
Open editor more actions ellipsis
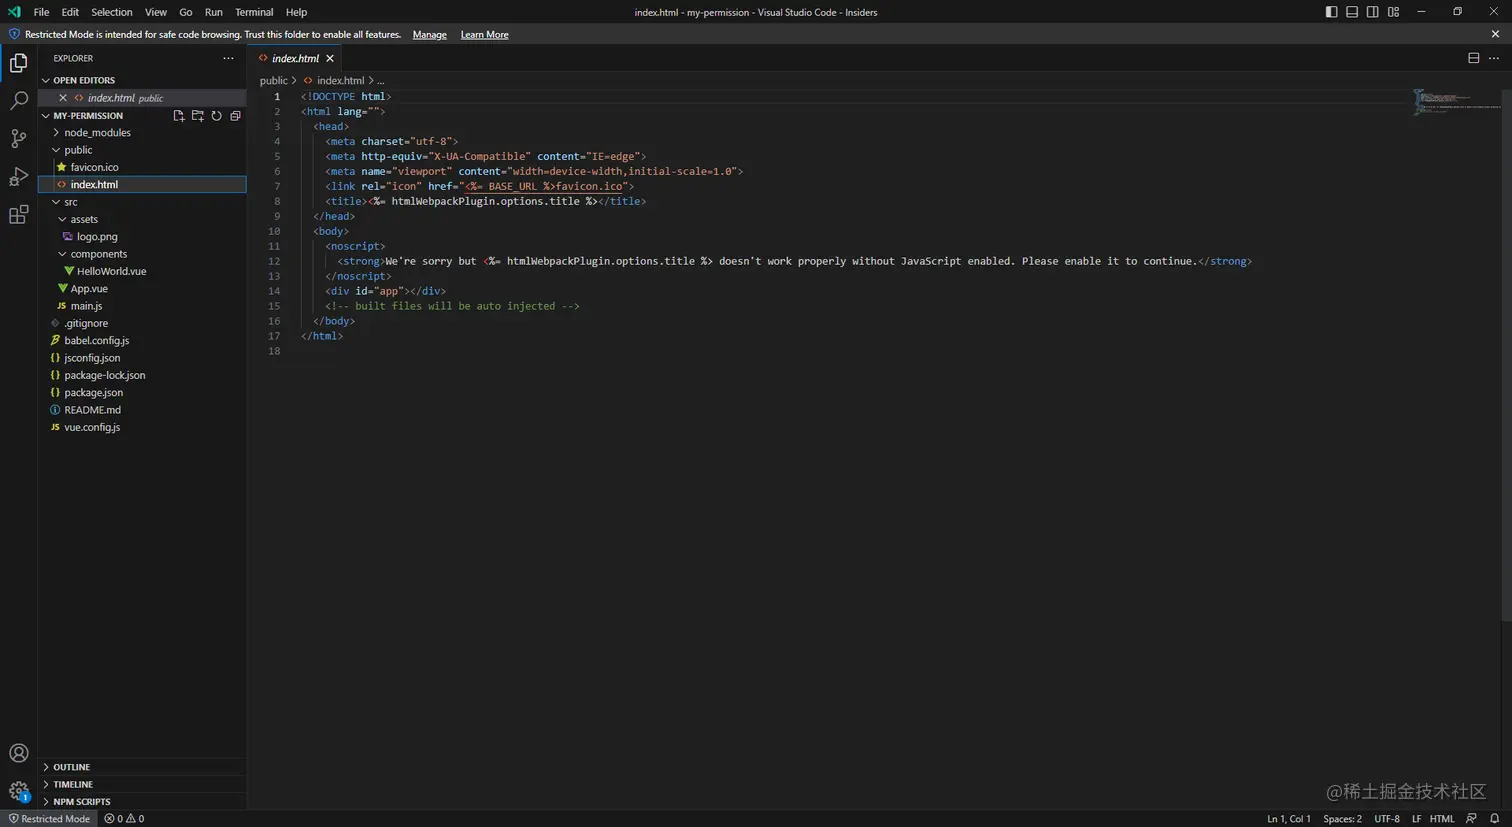coord(1494,58)
